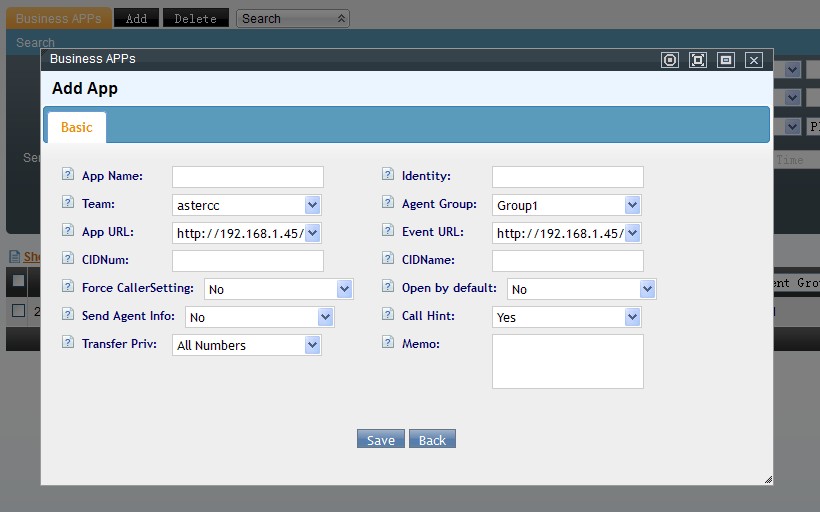
Task: Switch to the Basic tab
Action: click(x=76, y=127)
